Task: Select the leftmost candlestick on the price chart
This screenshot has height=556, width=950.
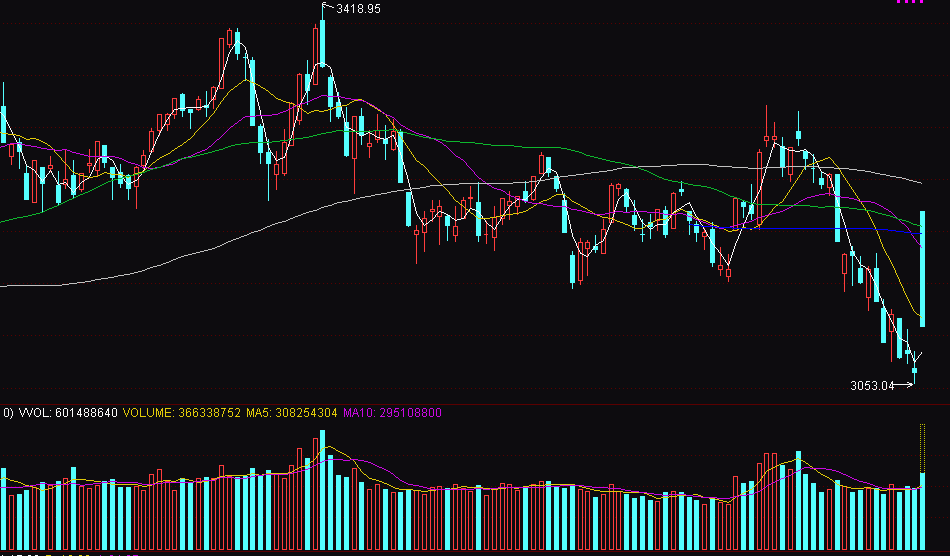Action: point(4,125)
